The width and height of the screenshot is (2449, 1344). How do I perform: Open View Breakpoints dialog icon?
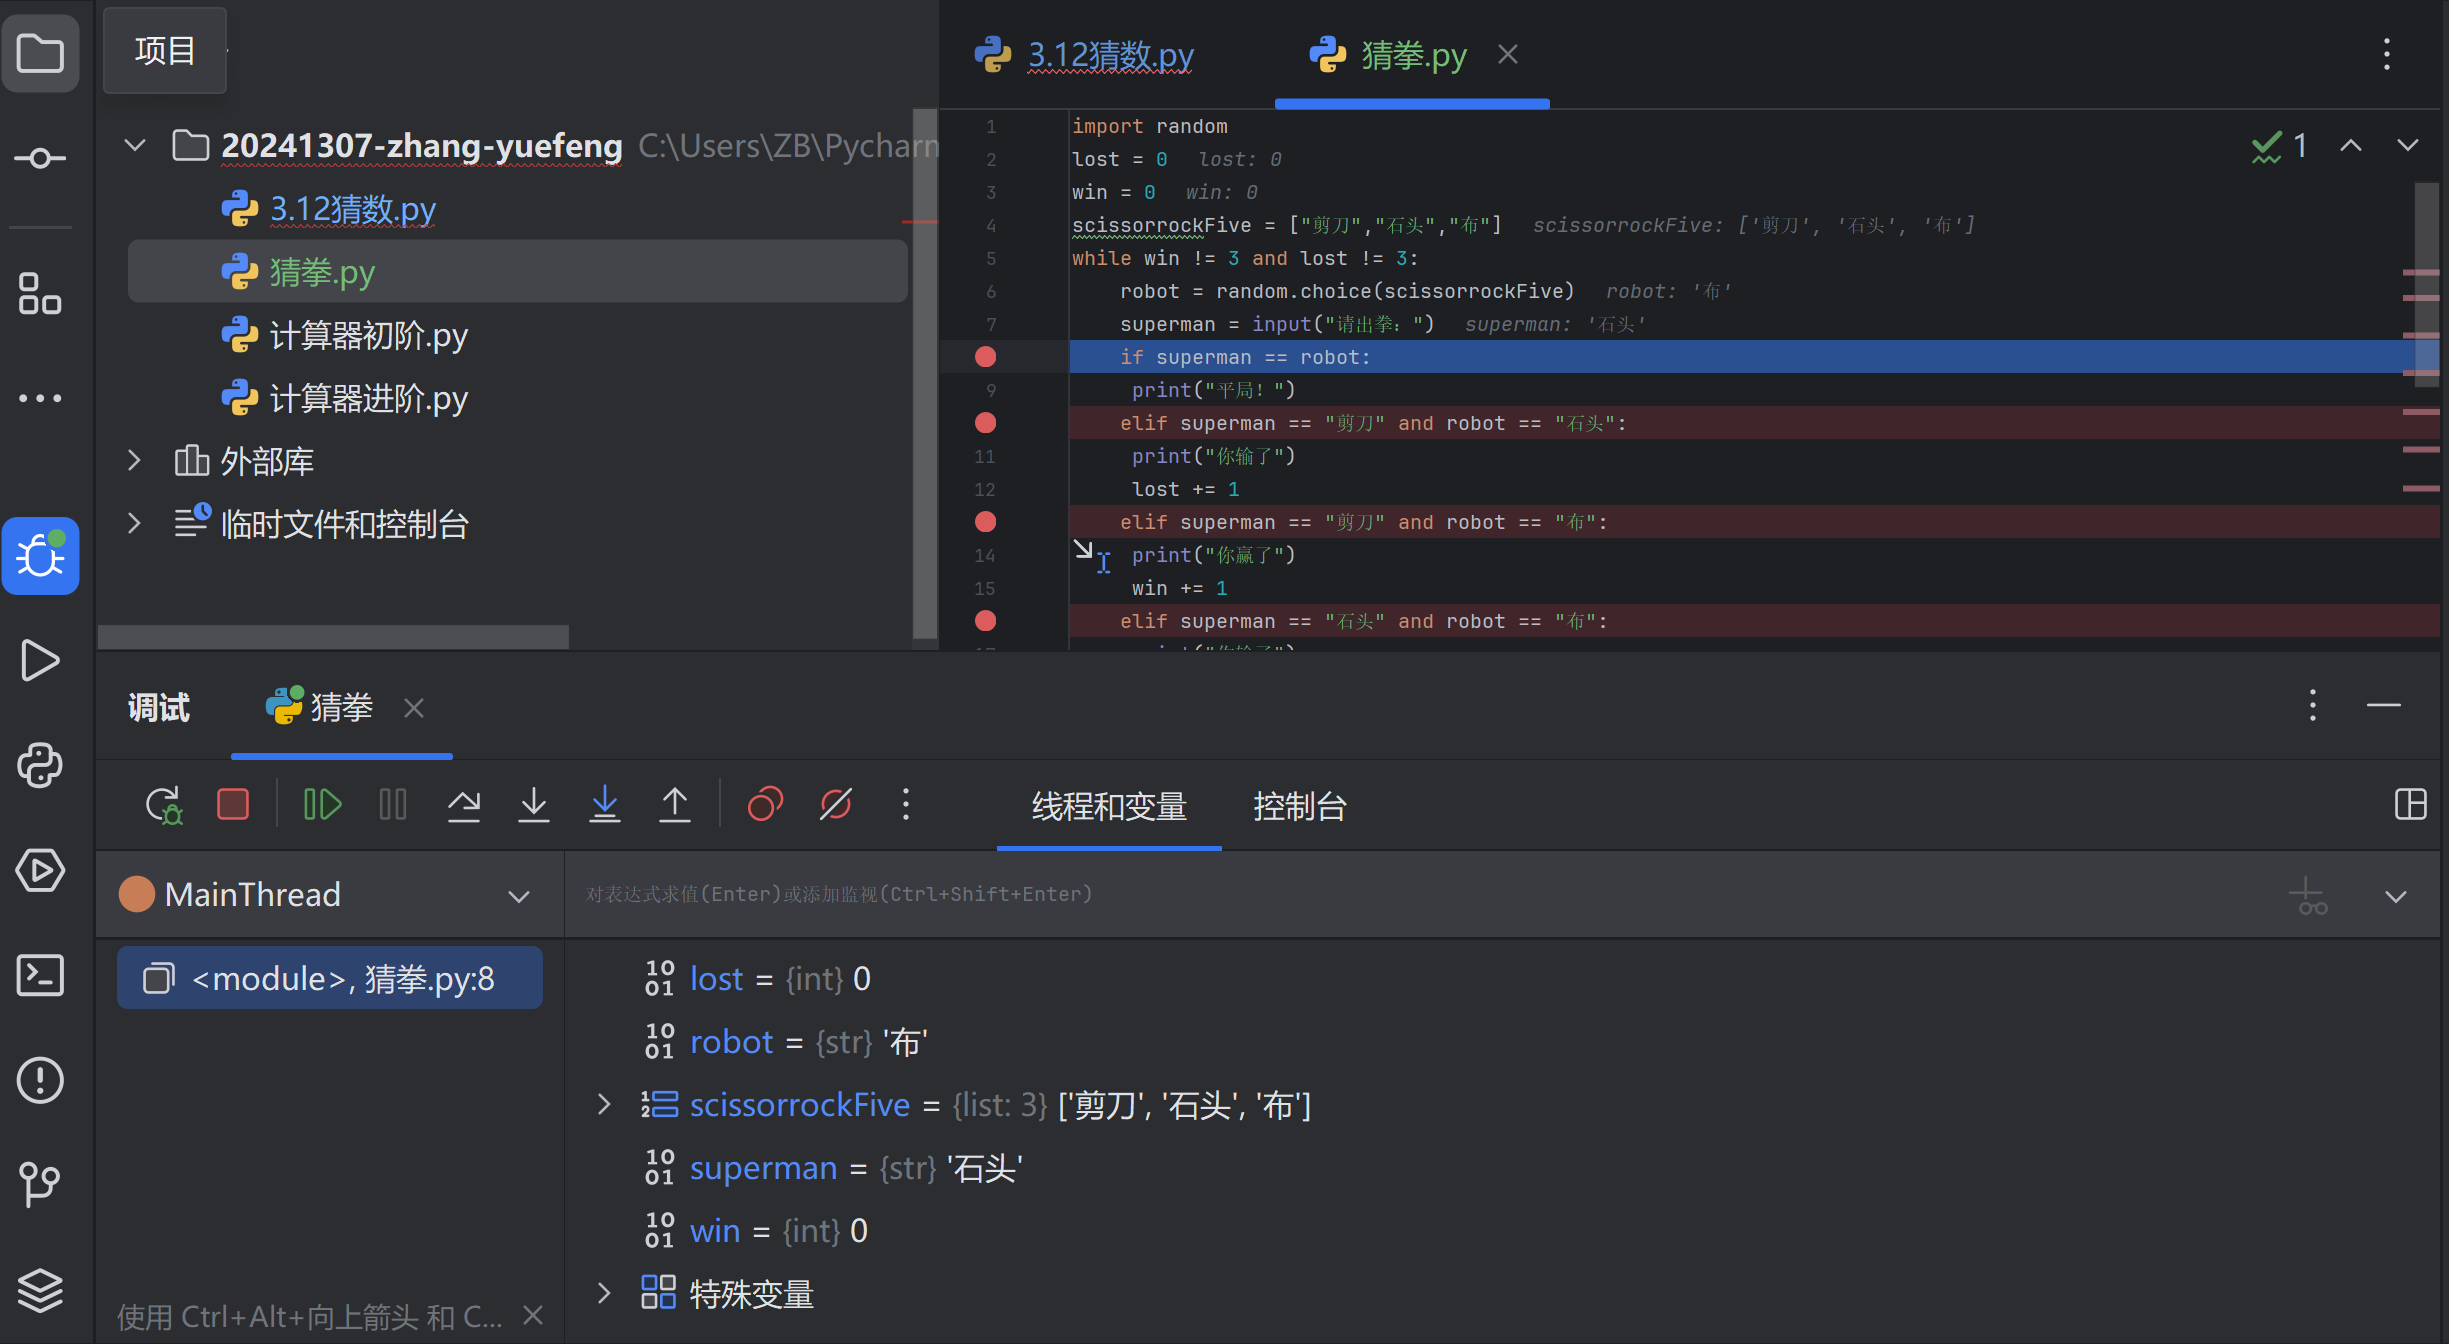pos(765,804)
